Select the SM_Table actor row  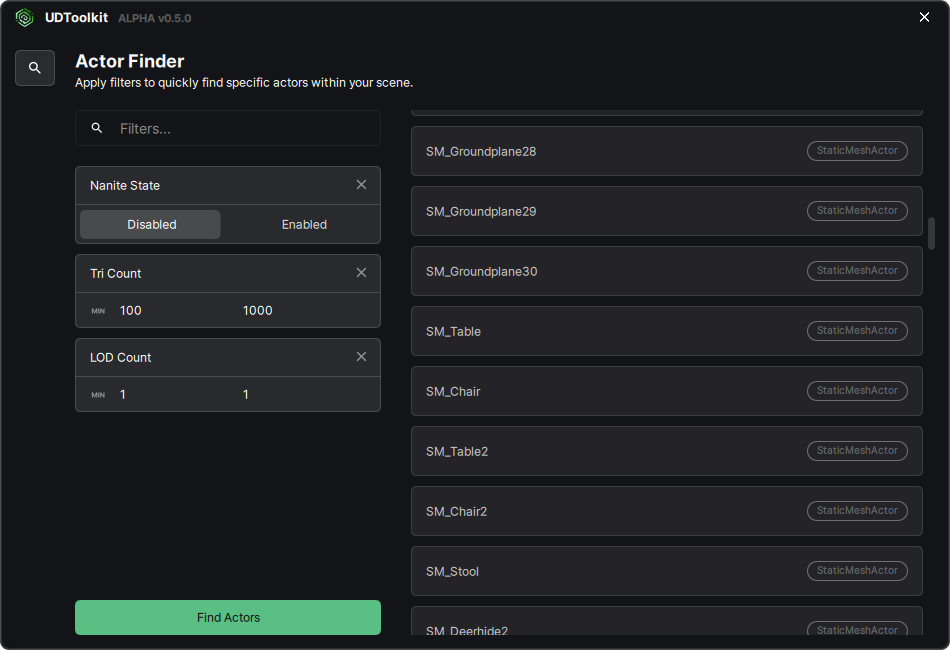point(666,331)
